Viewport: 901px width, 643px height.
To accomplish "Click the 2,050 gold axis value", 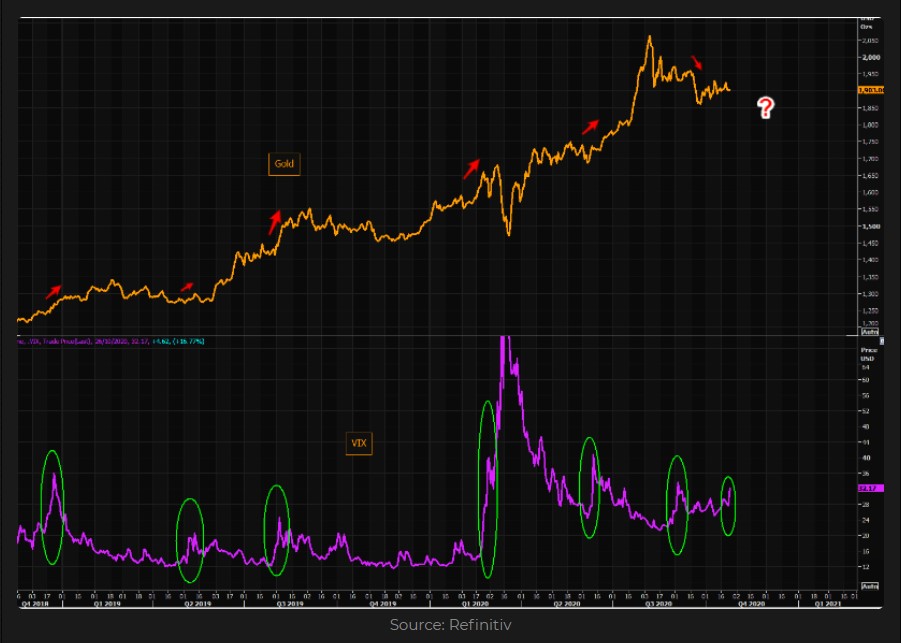I will tap(871, 40).
